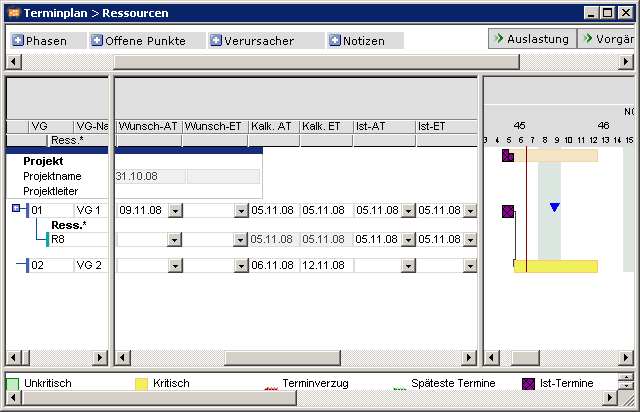The width and height of the screenshot is (640, 412).
Task: Click the project summary bar in Gantt
Action: coord(556,155)
